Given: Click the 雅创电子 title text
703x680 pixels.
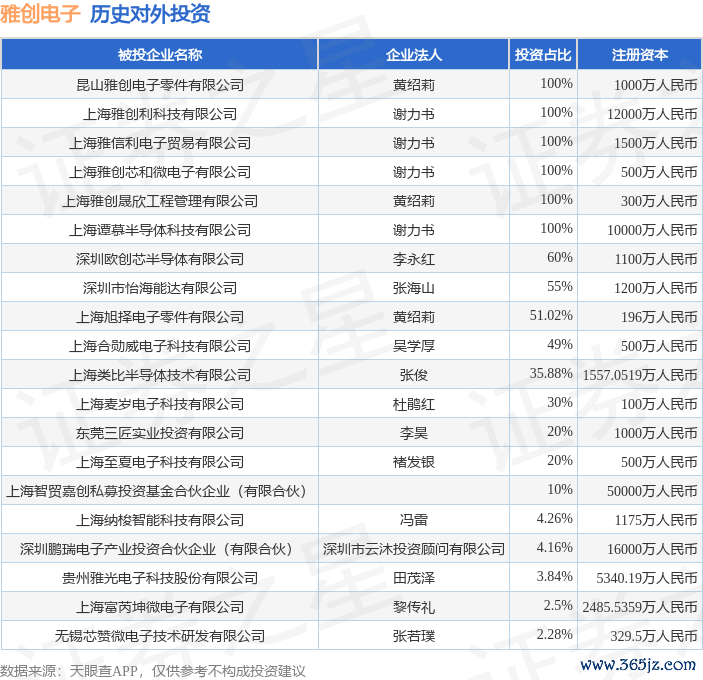Looking at the screenshot, I should pyautogui.click(x=40, y=14).
